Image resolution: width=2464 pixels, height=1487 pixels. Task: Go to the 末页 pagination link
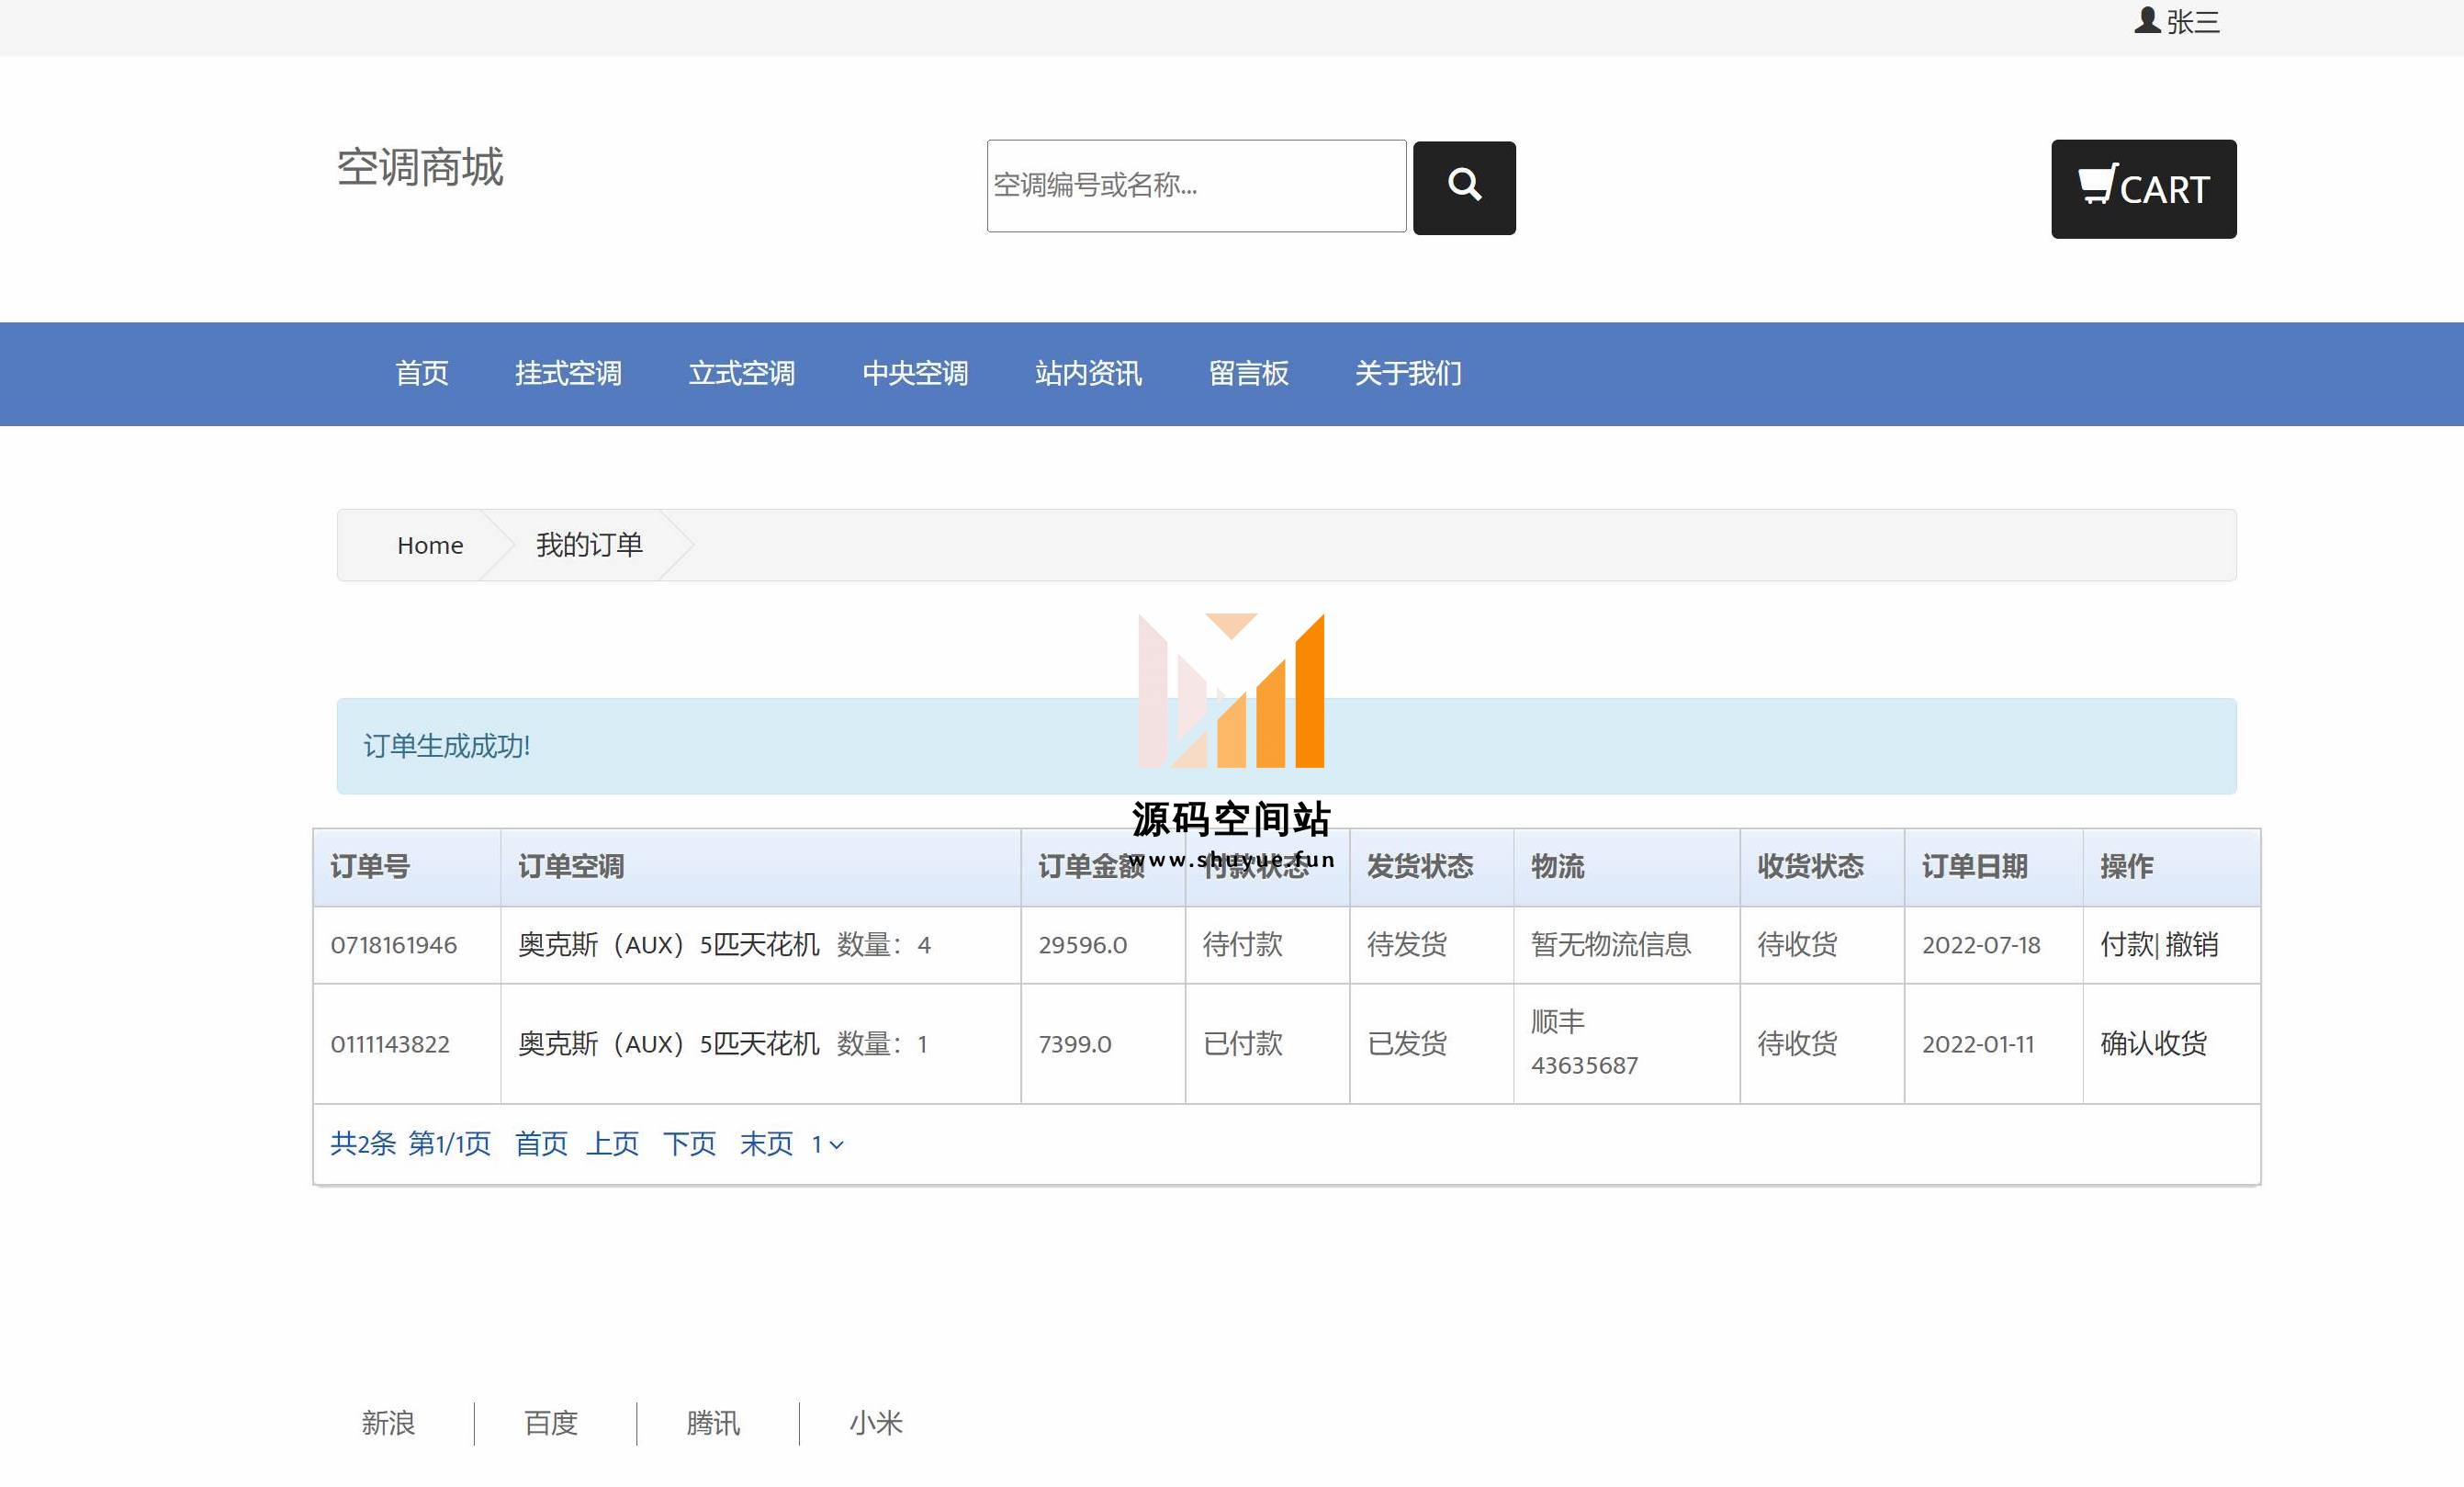(x=766, y=1143)
